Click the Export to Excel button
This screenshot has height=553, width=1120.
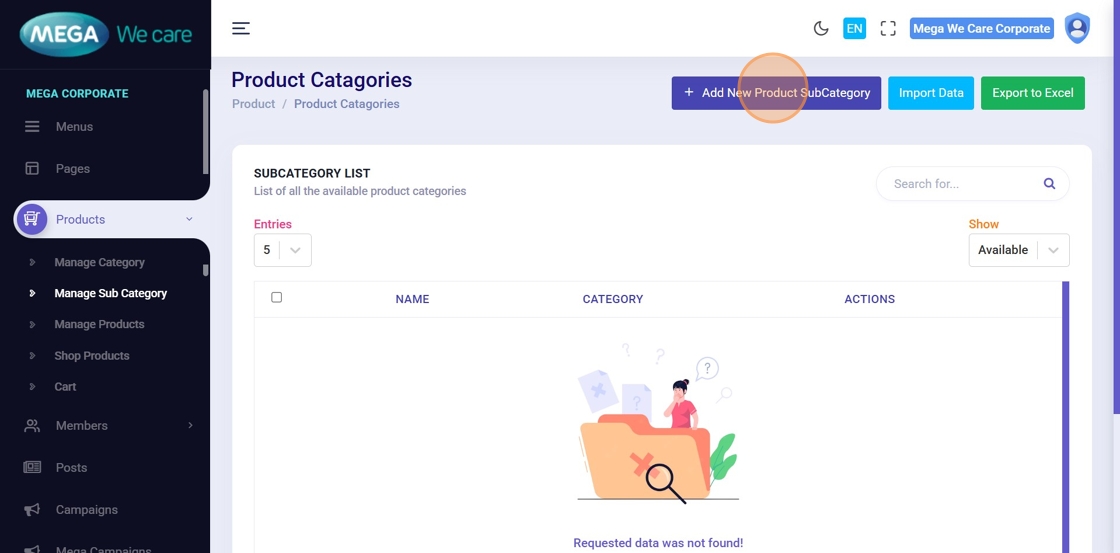[1032, 93]
